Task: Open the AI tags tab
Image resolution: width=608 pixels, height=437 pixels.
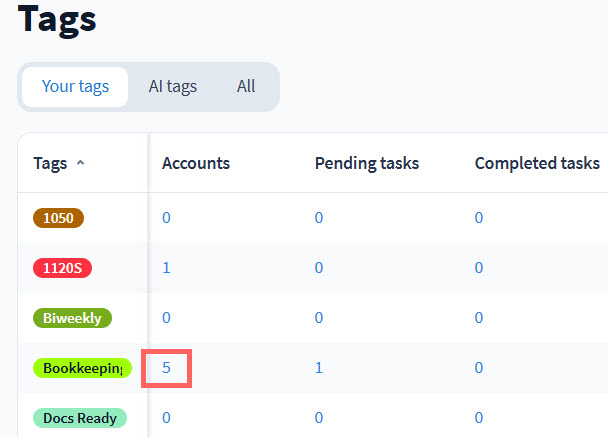Action: point(172,87)
